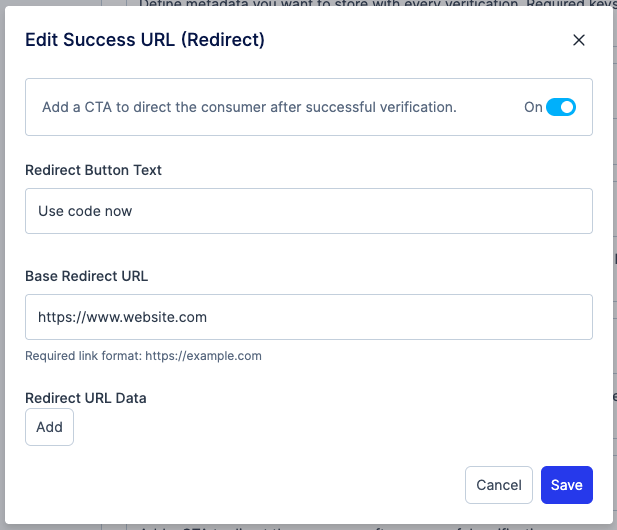Click the 'Base Redirect URL' label
The image size is (617, 530).
(x=86, y=276)
